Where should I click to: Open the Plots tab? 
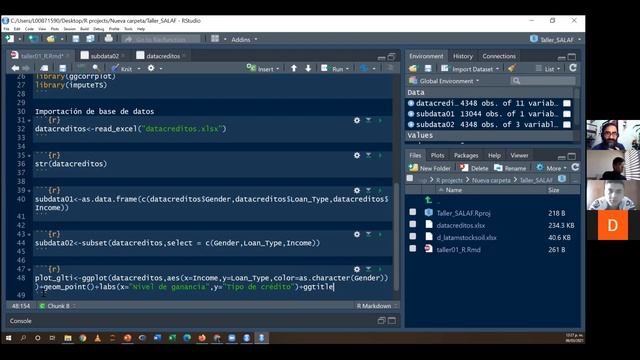437,156
